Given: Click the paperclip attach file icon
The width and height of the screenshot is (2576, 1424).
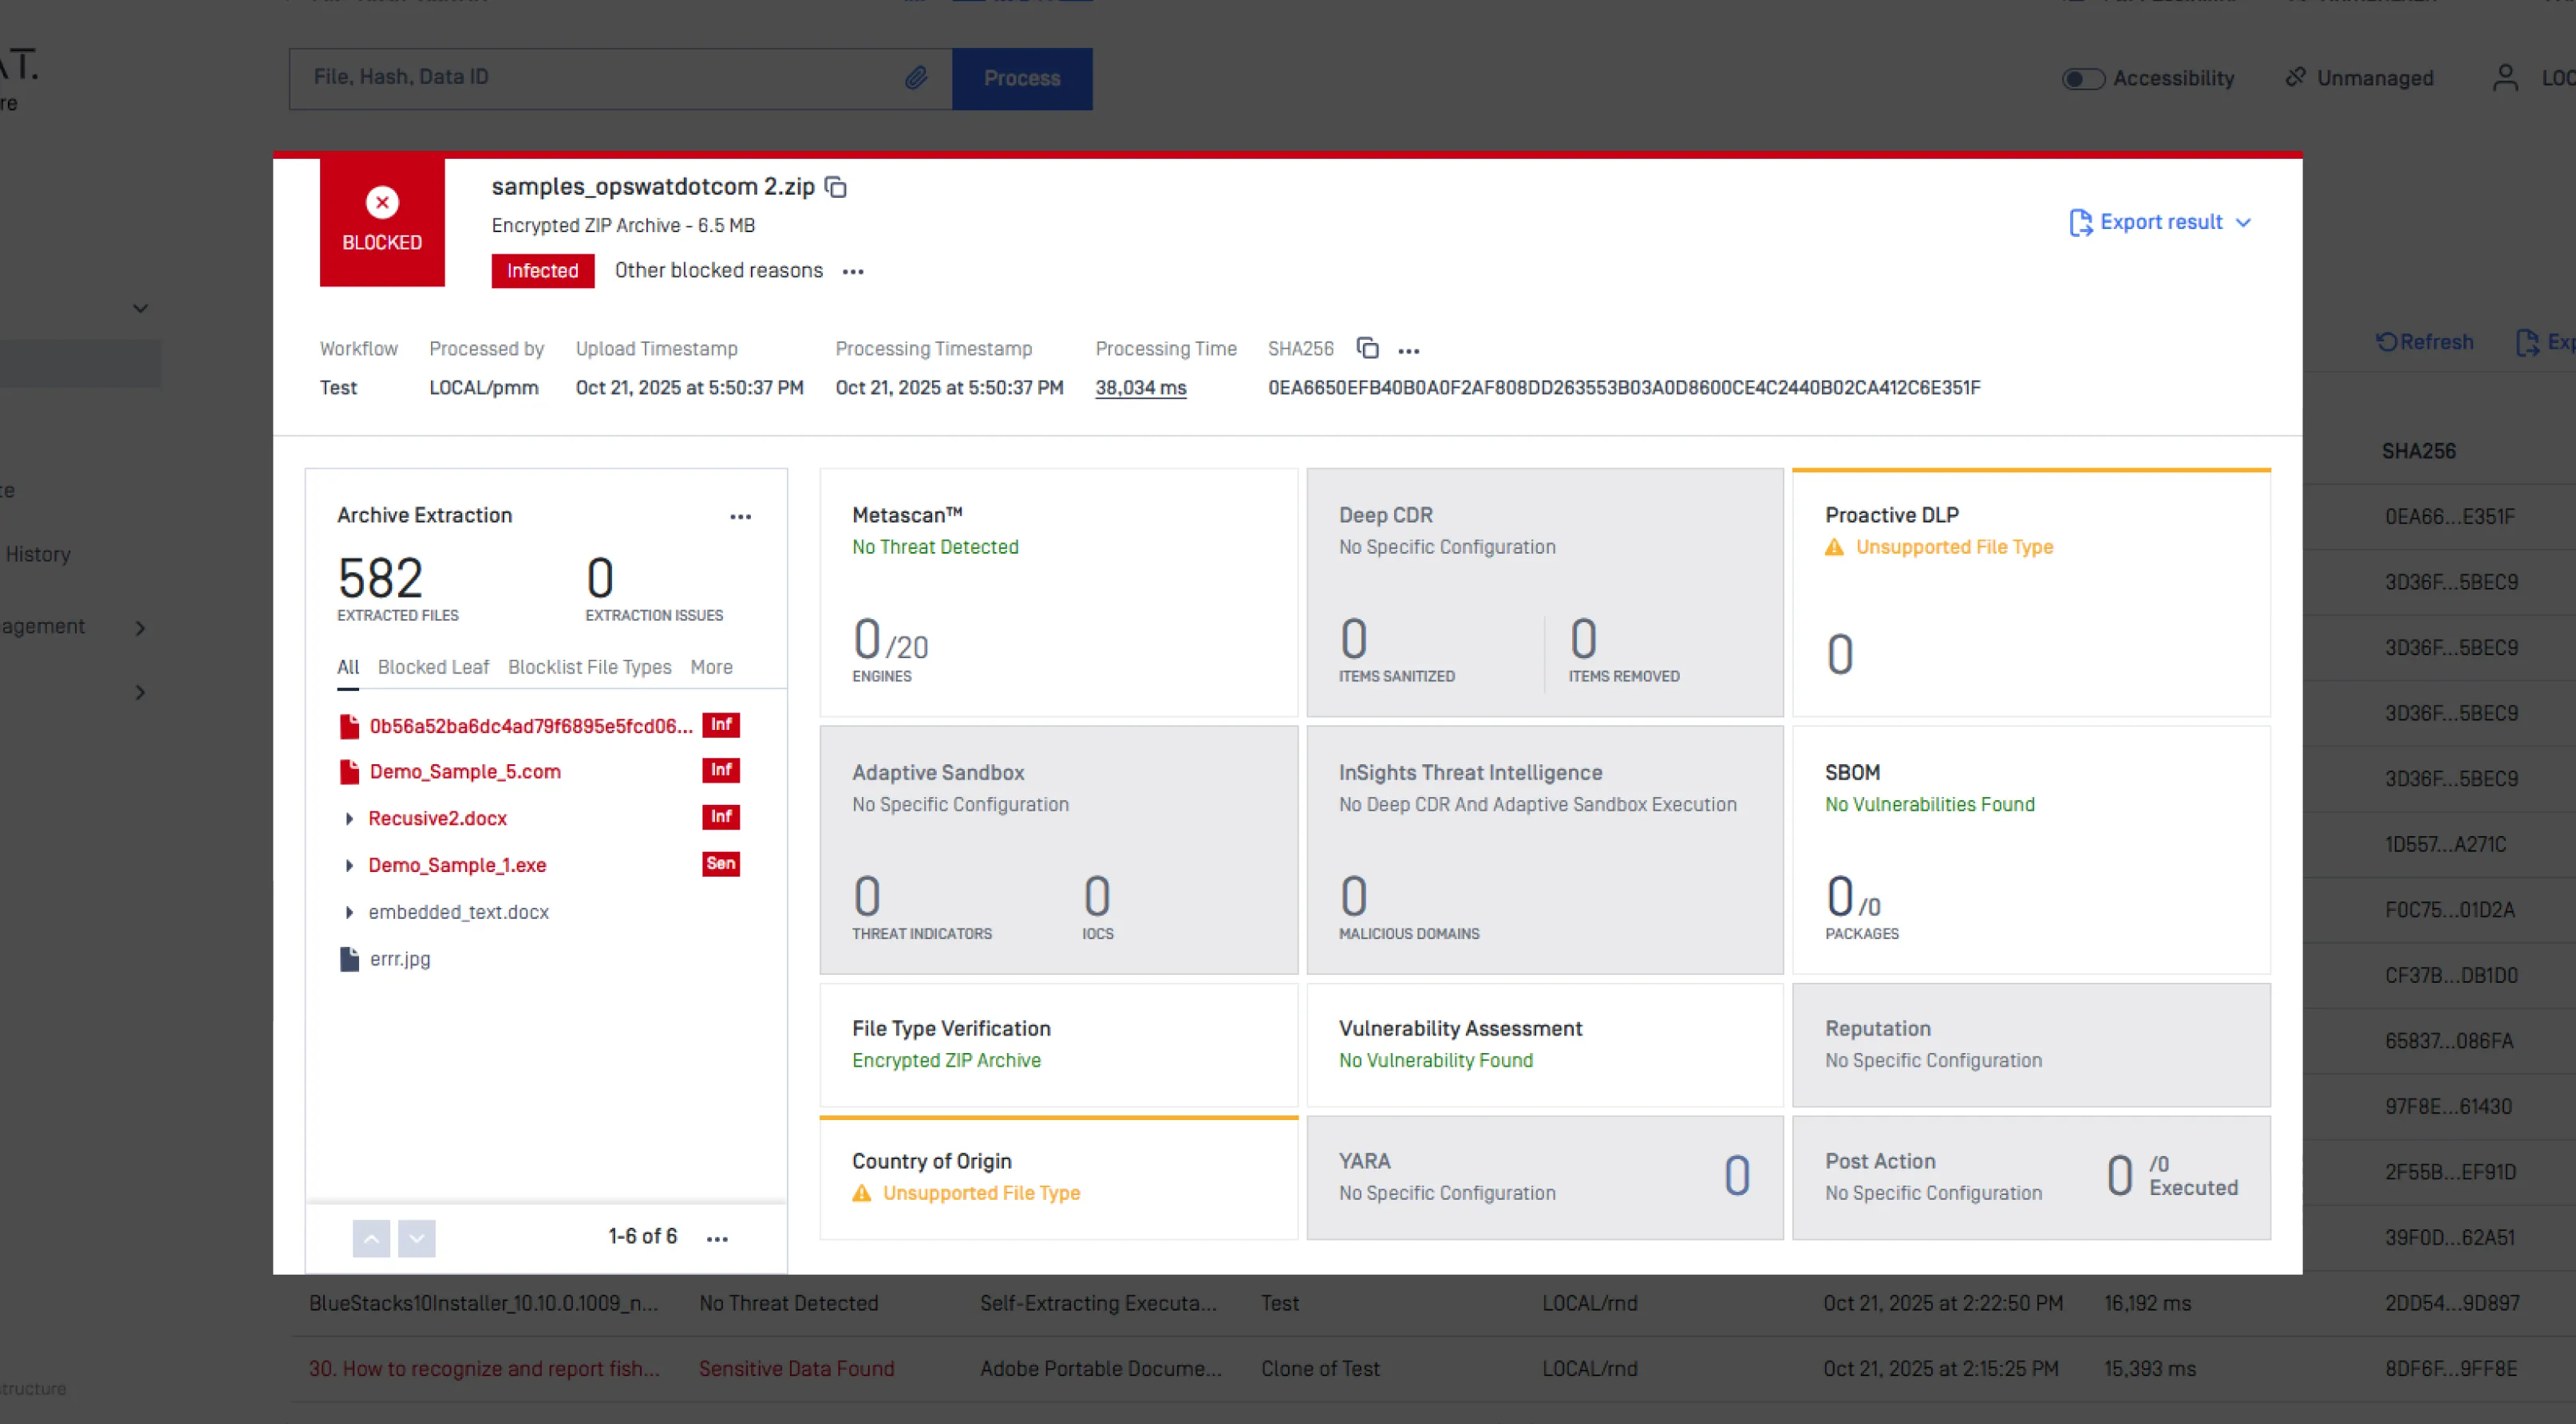Looking at the screenshot, I should (915, 78).
